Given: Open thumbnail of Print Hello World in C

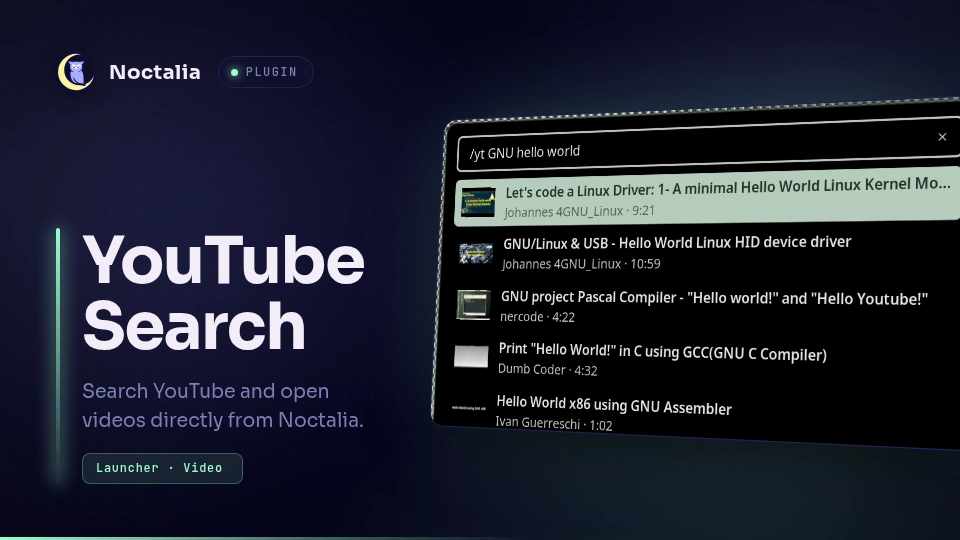Looking at the screenshot, I should (x=471, y=356).
